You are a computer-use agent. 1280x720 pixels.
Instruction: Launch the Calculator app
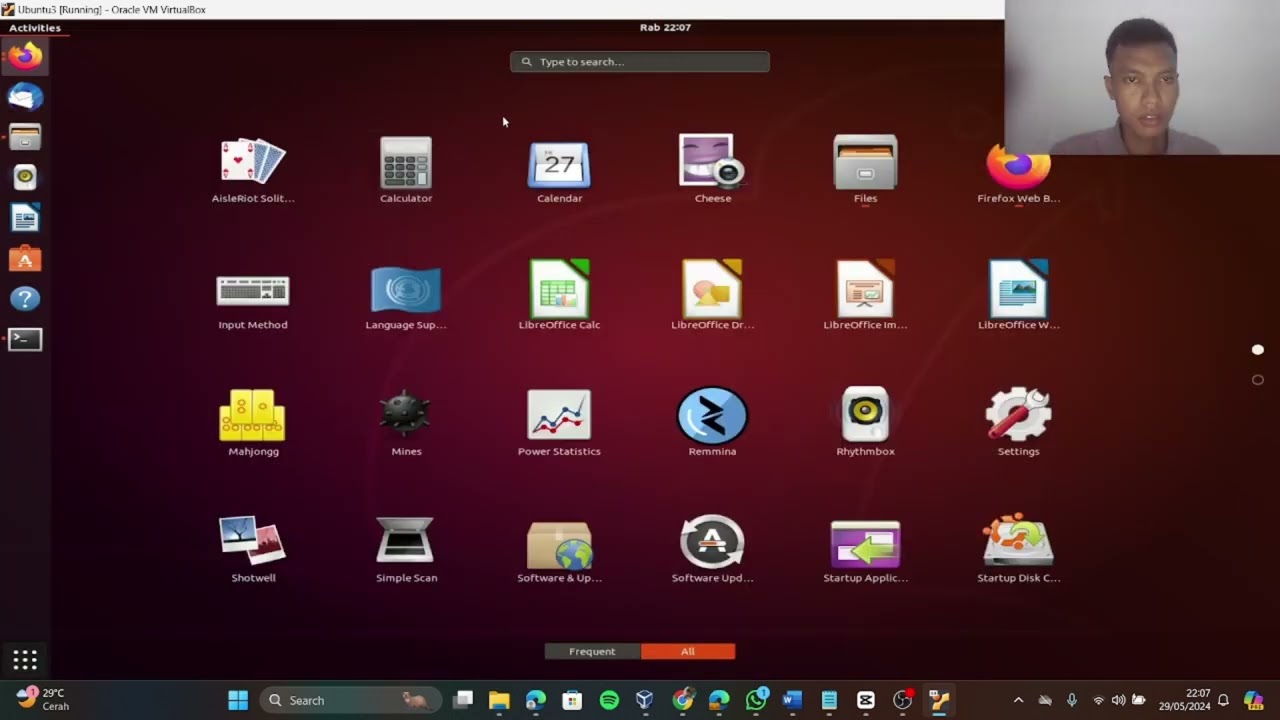click(406, 170)
